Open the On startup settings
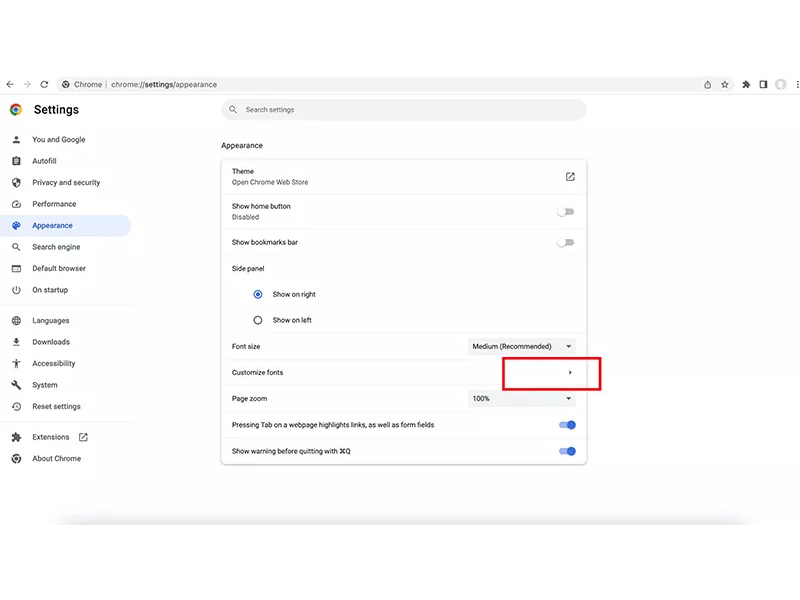This screenshot has width=800, height=600. coord(50,290)
